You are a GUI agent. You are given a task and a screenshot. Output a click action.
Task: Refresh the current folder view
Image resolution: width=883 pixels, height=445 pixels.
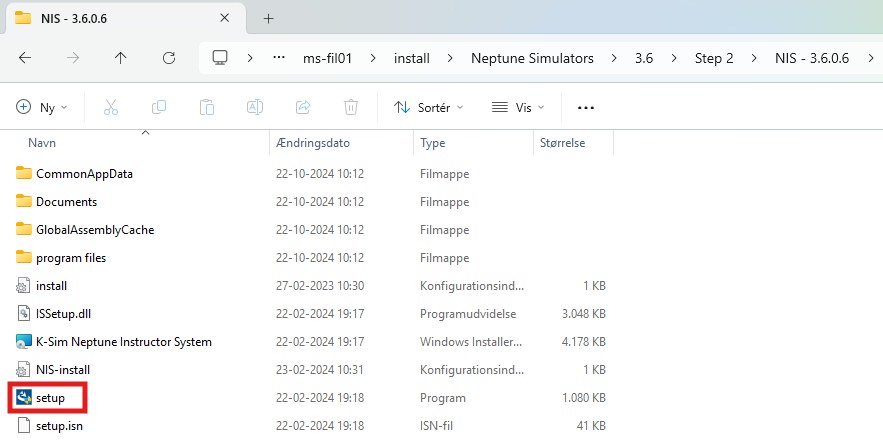tap(169, 58)
